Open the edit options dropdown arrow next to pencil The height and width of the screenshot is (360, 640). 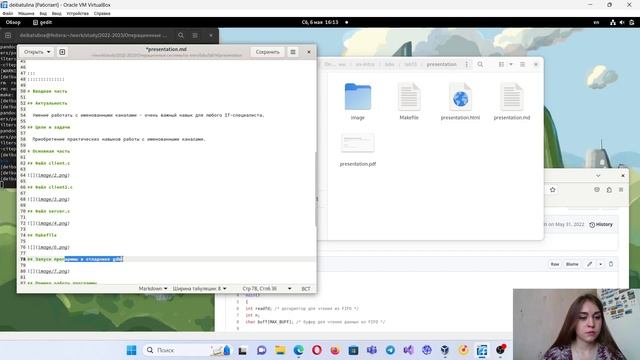pos(600,264)
